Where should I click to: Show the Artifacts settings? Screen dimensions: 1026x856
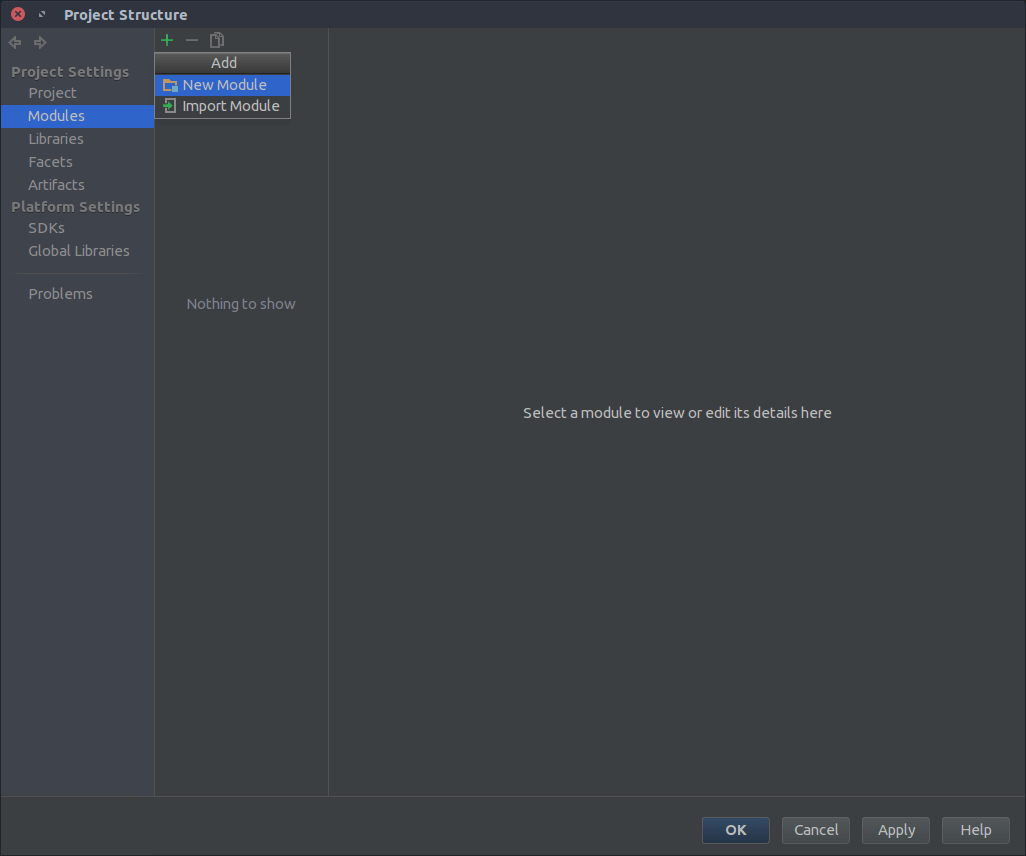(56, 185)
